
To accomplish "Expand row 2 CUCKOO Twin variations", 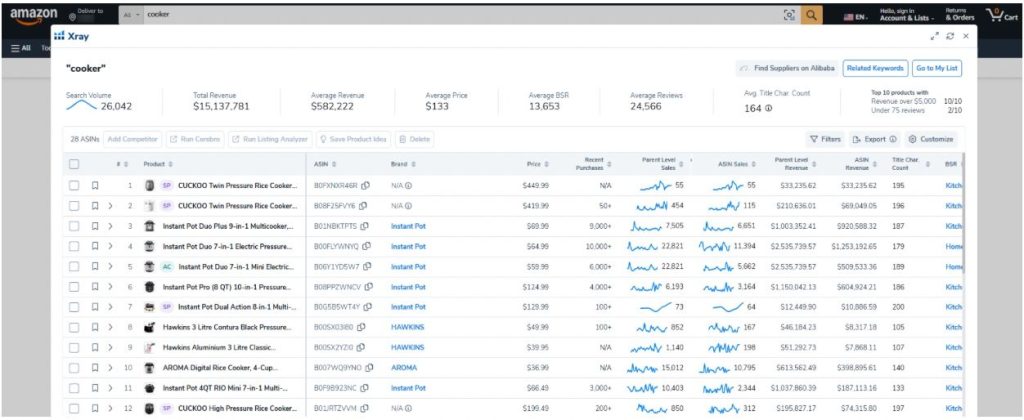I will coord(110,206).
